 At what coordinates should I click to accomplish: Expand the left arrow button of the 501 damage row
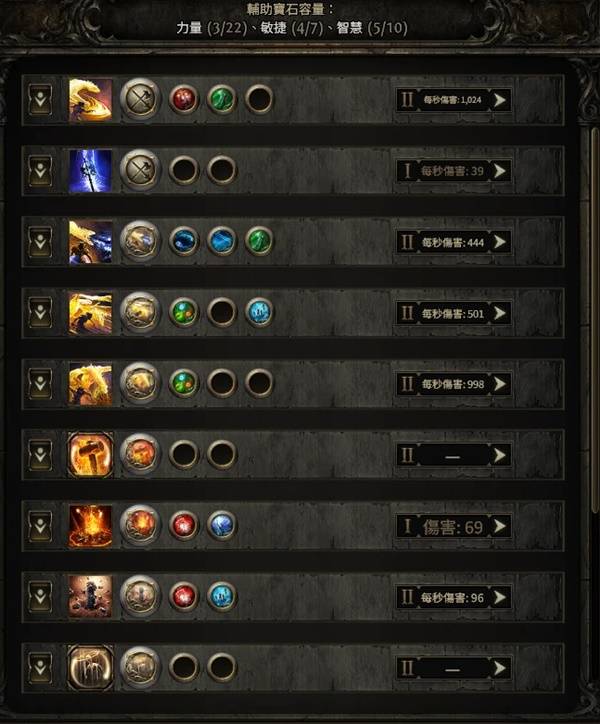40,313
